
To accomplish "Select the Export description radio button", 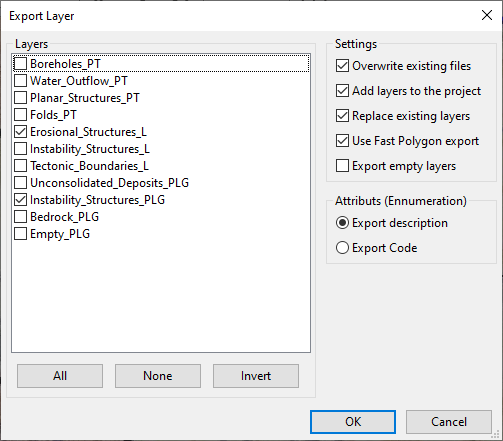I will pyautogui.click(x=342, y=223).
